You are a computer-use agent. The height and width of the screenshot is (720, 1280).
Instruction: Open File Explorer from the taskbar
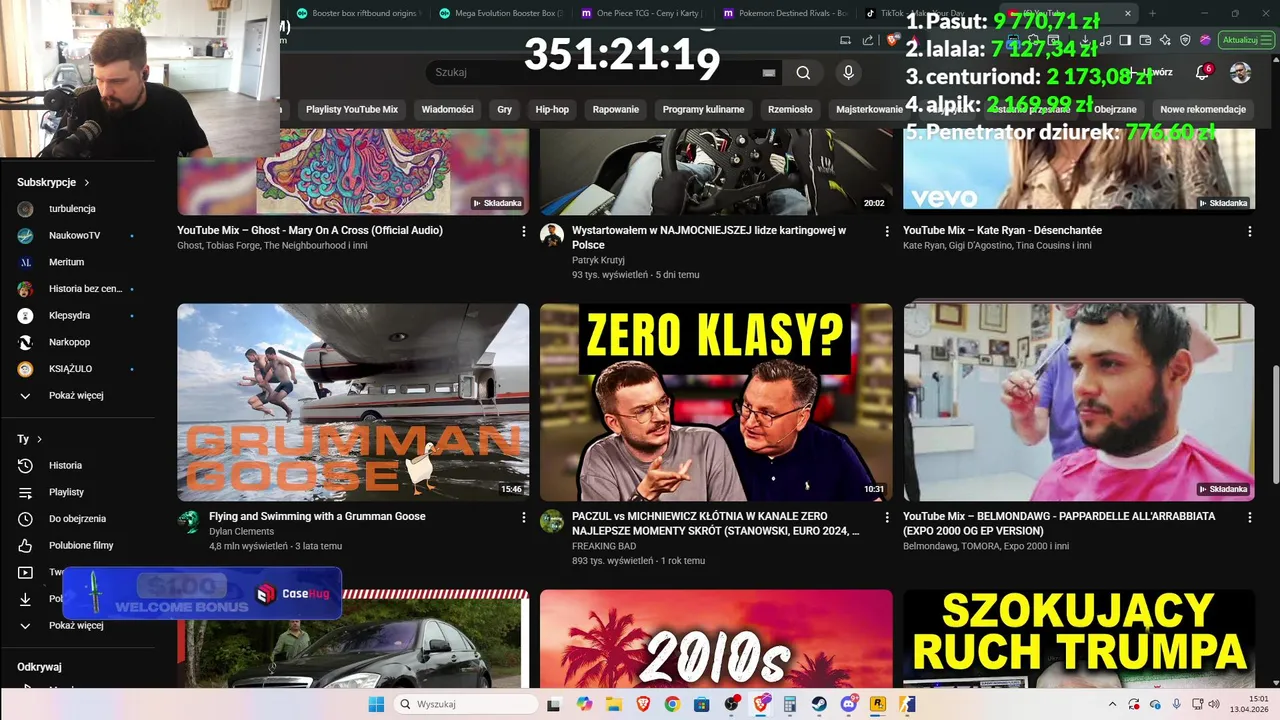[613, 704]
